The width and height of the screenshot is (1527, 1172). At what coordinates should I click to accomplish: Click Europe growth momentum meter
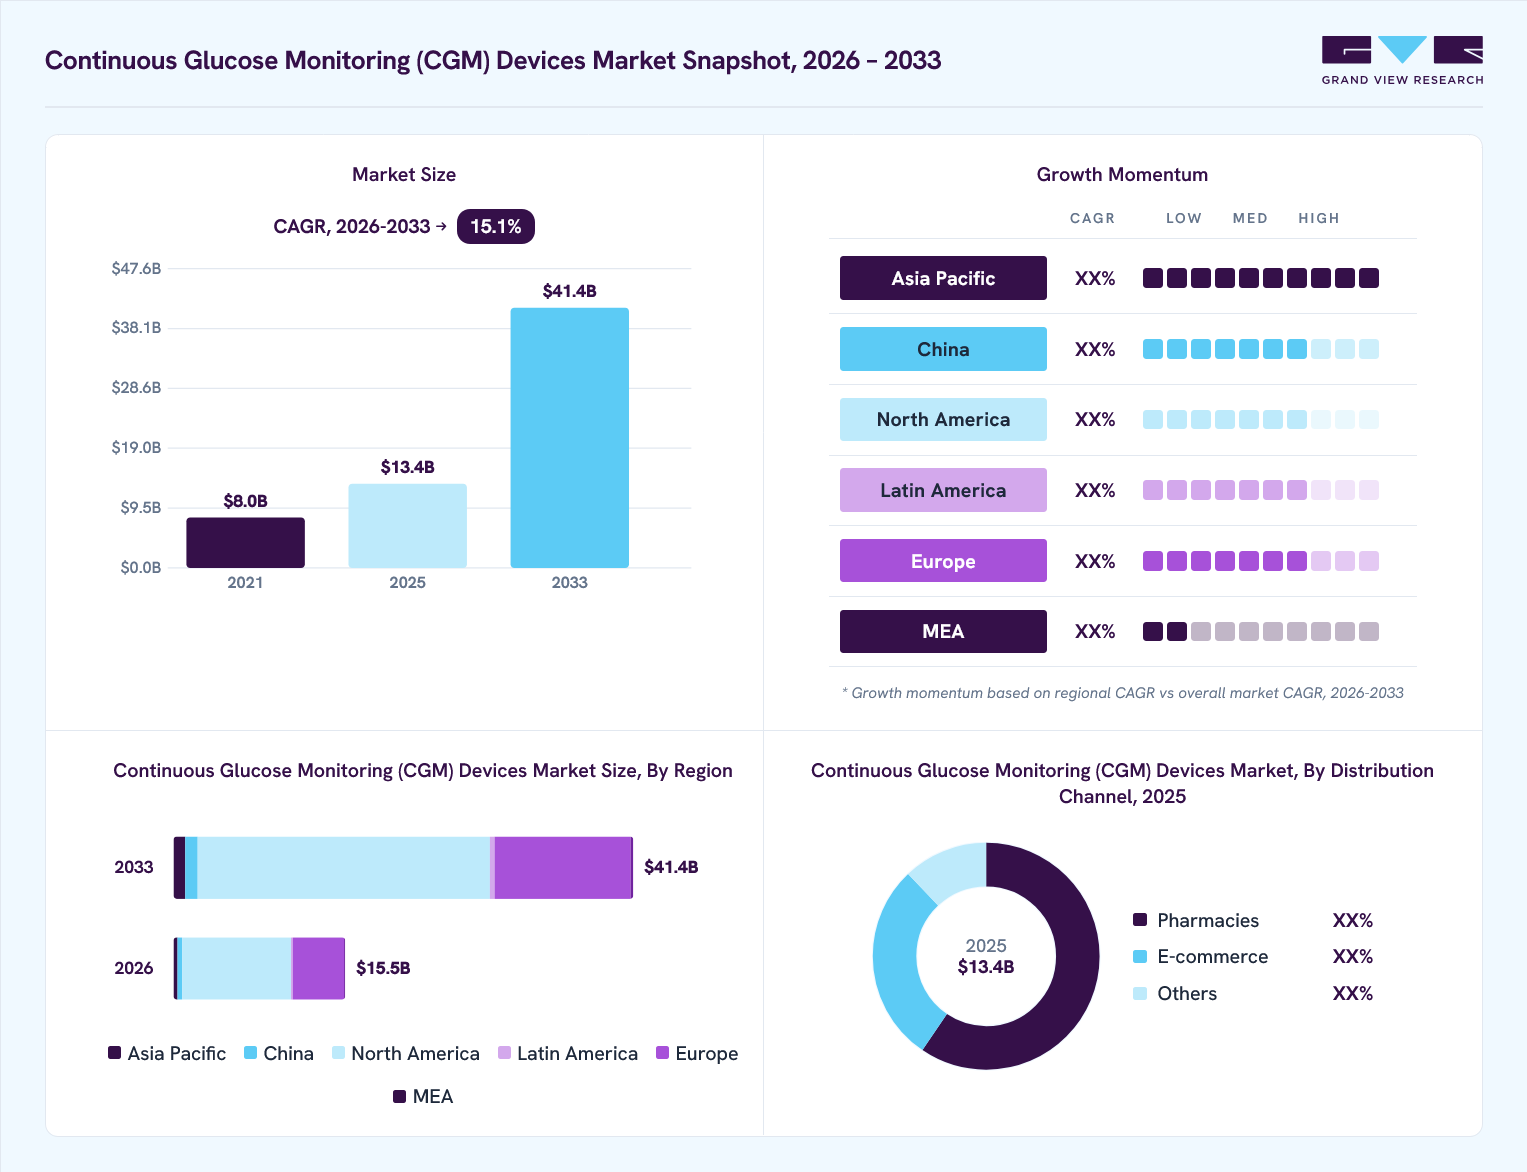(1261, 561)
